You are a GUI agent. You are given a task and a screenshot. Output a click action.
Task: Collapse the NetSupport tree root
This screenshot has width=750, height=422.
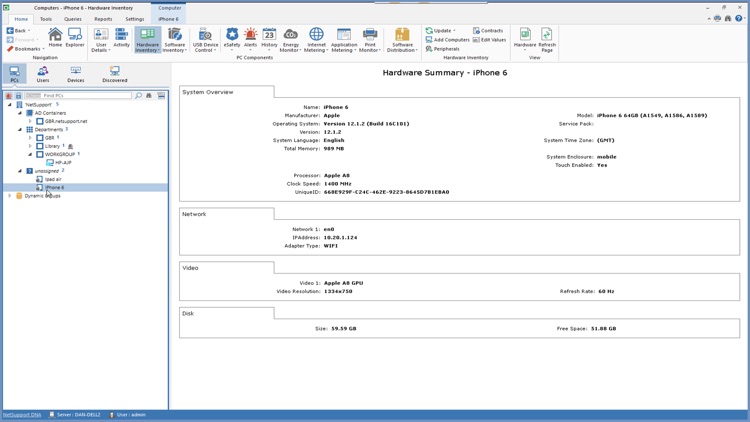click(10, 105)
